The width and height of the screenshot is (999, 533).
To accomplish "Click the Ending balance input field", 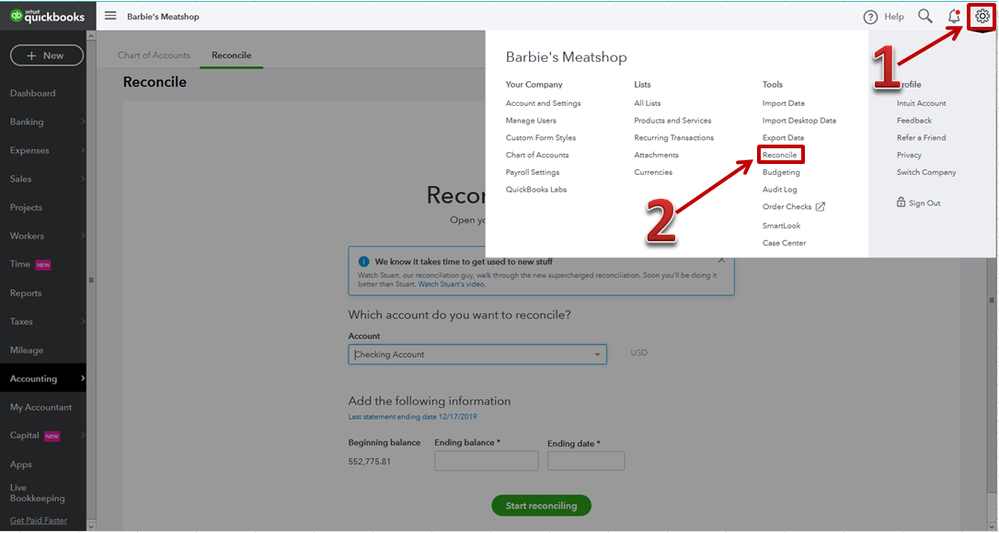I will click(486, 460).
